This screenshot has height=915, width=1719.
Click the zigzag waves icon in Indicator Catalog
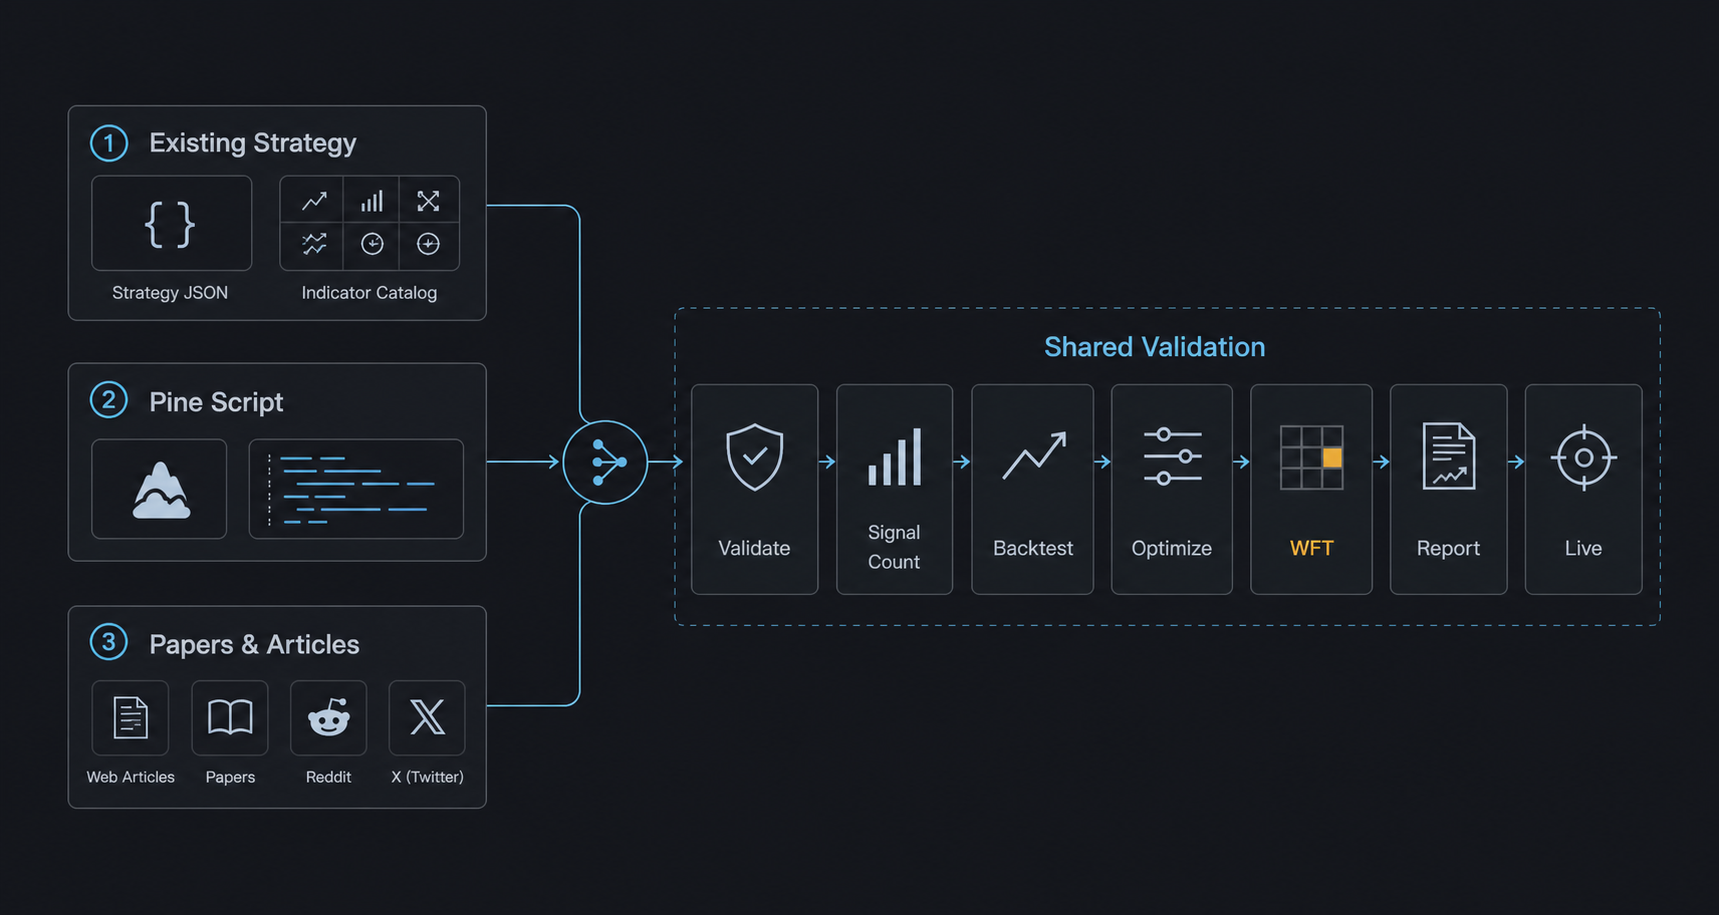click(314, 243)
